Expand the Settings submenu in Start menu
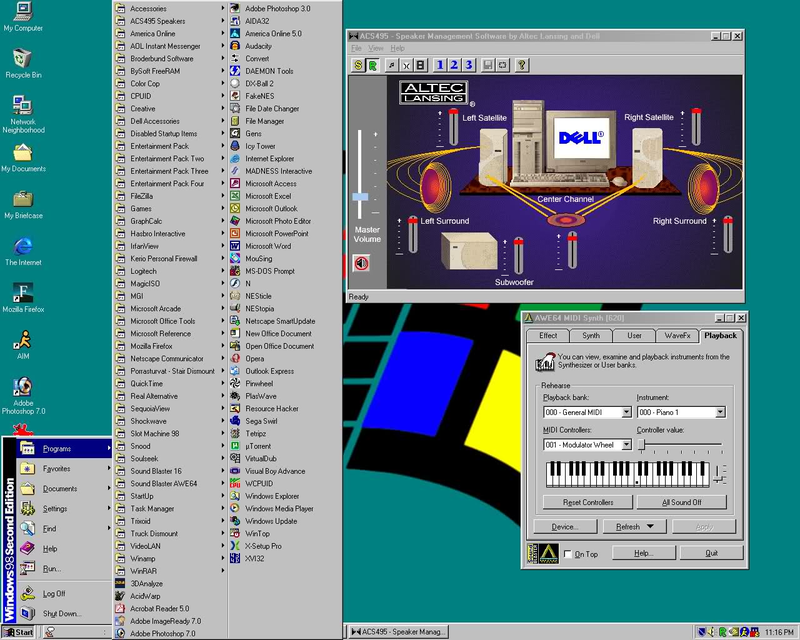Image resolution: width=800 pixels, height=640 pixels. tap(65, 509)
